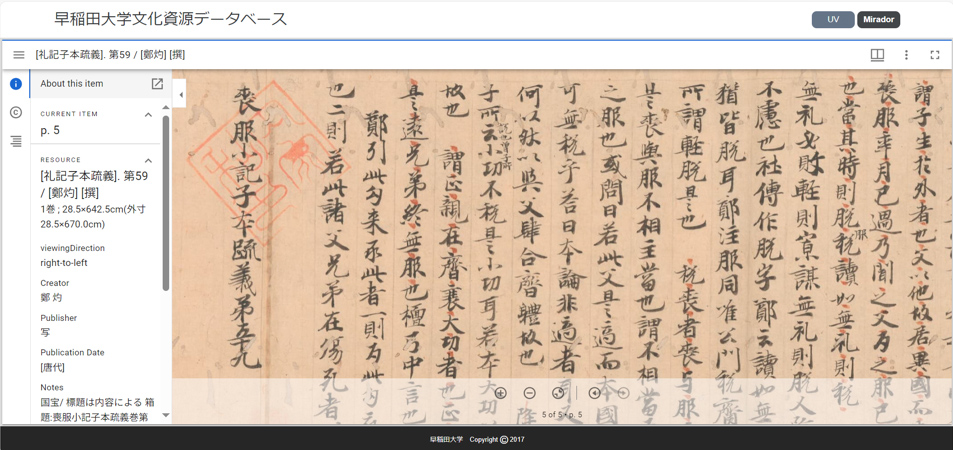The width and height of the screenshot is (953, 450).
Task: Click the 'right-to-left' viewing direction value
Action: (64, 263)
